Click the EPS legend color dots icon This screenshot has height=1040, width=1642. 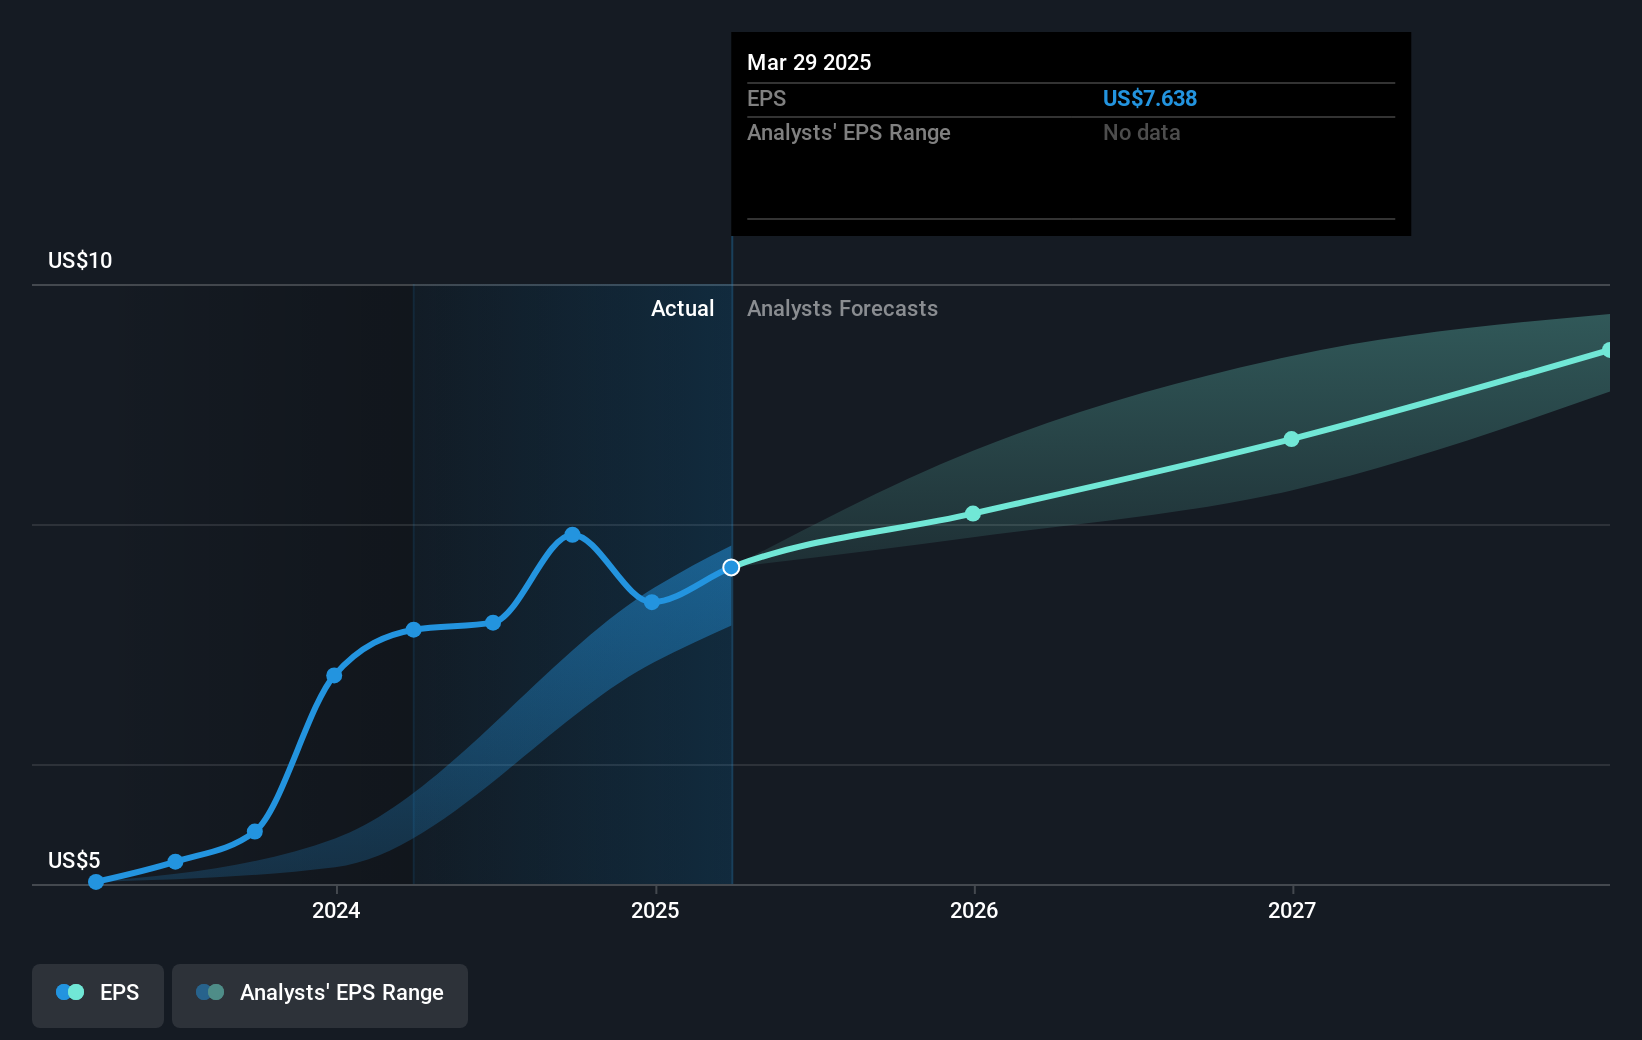70,992
